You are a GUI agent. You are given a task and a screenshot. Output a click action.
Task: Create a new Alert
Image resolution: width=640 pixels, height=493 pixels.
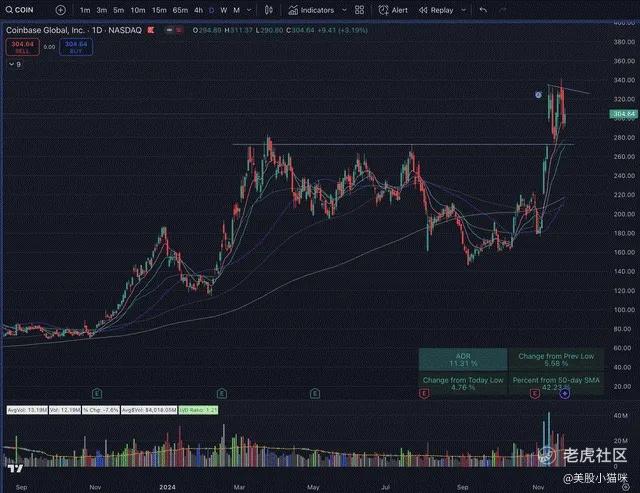coord(393,10)
